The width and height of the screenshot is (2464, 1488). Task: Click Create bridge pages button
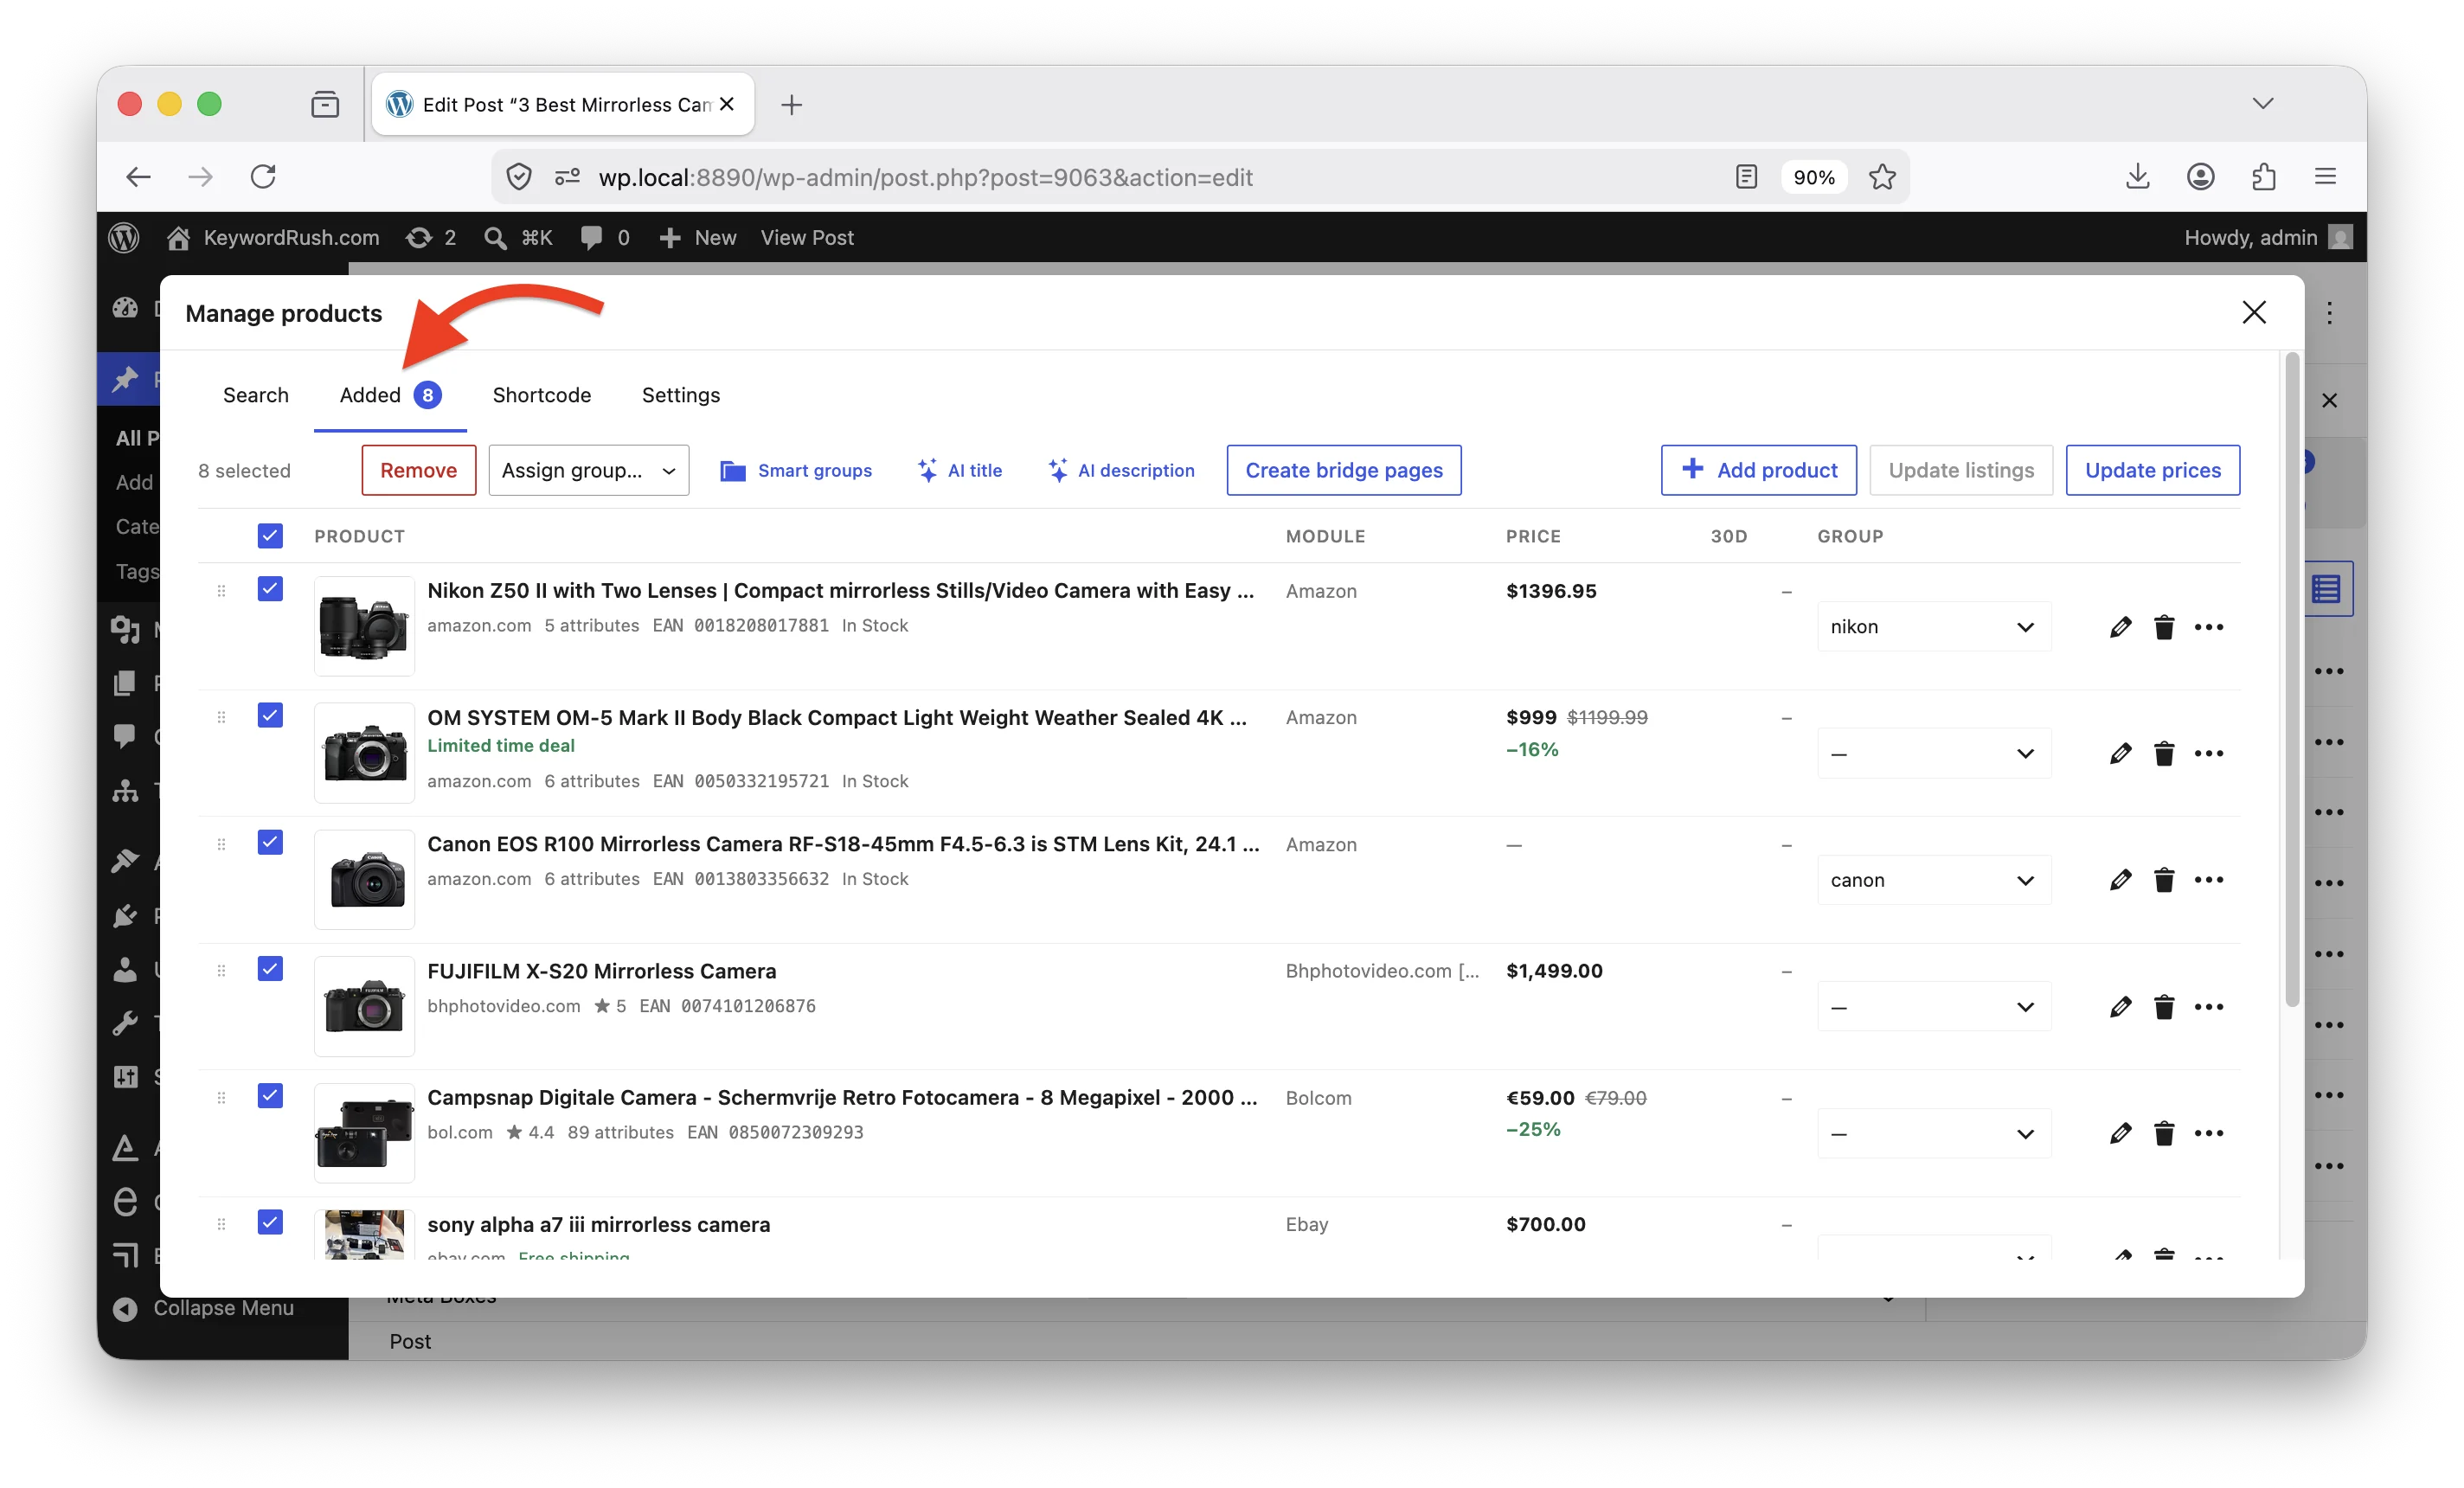point(1344,470)
